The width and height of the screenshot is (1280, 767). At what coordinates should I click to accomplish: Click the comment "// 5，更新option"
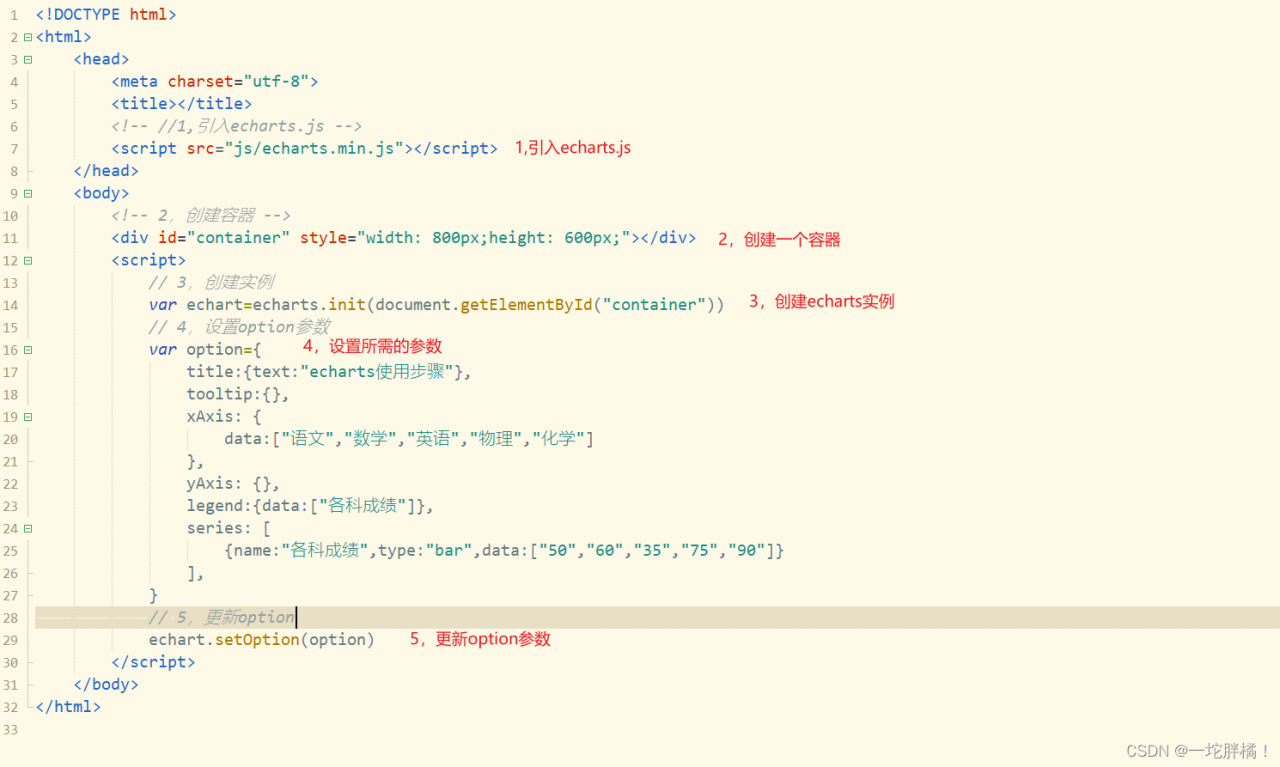(222, 617)
